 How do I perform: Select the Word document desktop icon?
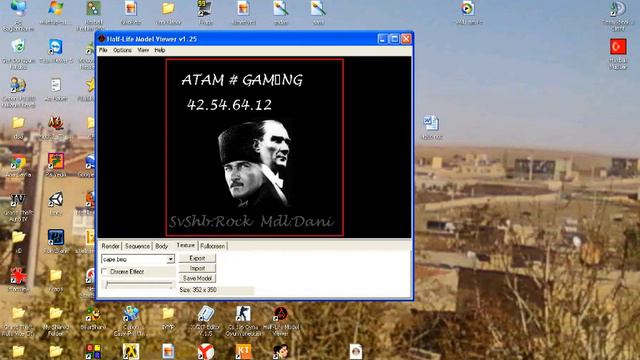pos(431,128)
